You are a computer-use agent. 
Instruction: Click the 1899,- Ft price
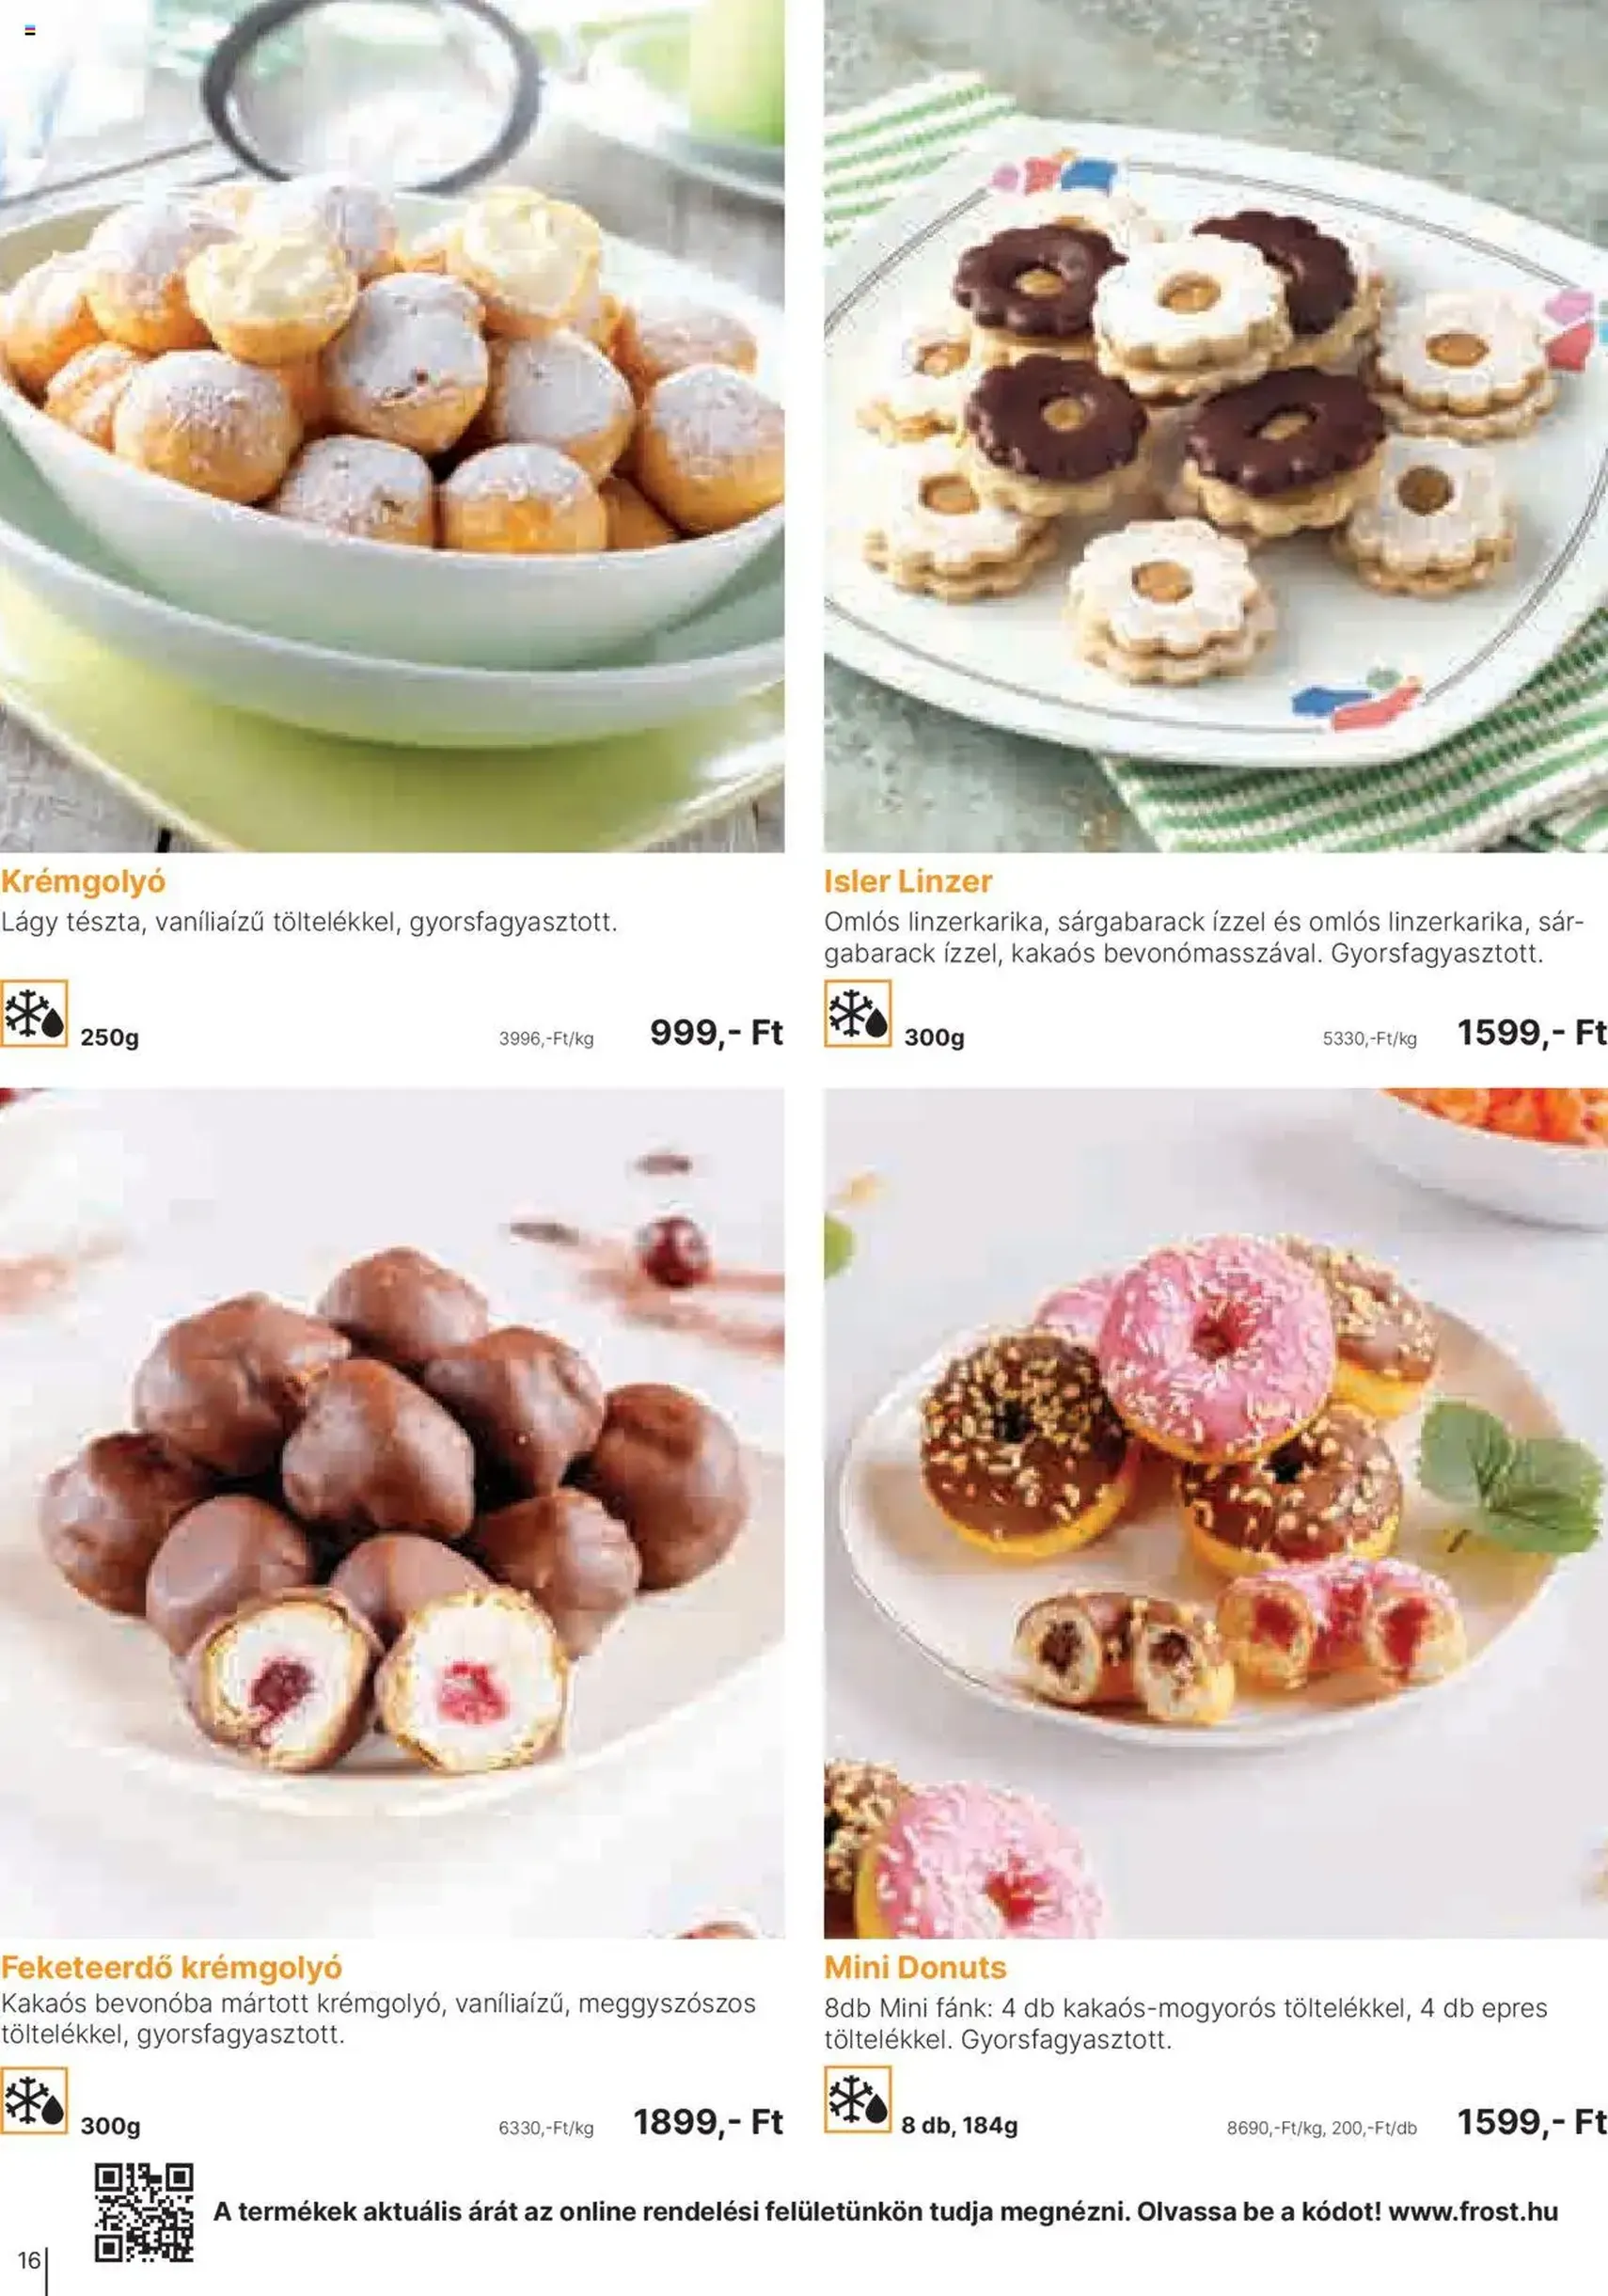(708, 2120)
